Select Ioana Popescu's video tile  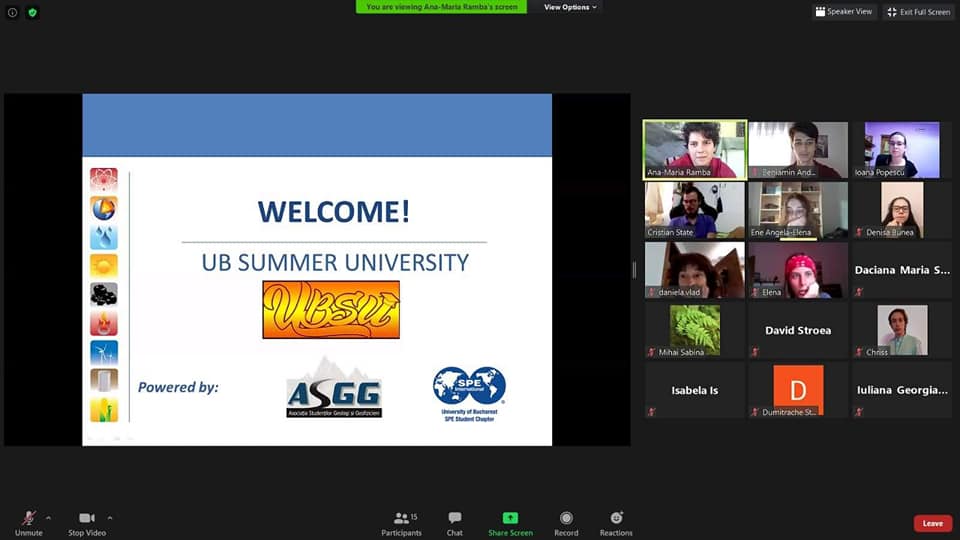902,150
